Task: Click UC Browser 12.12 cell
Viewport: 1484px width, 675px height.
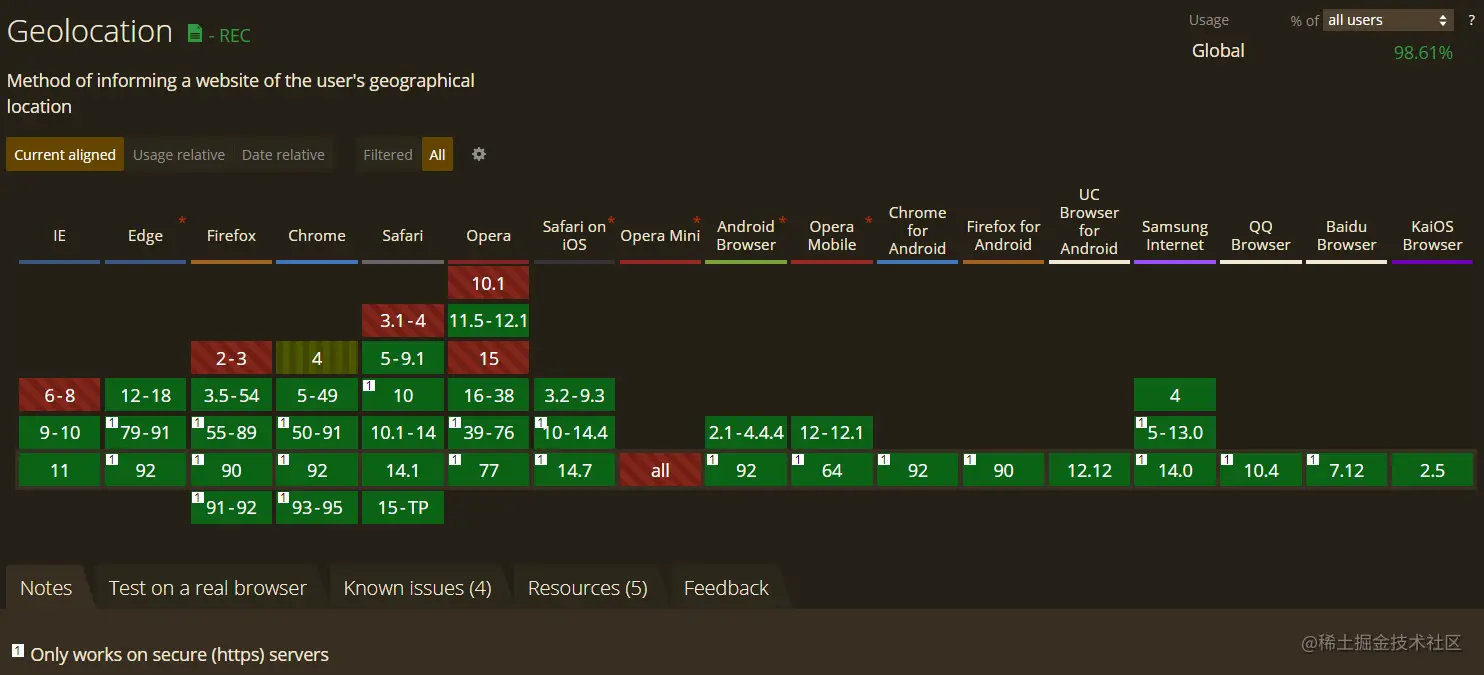Action: pyautogui.click(x=1089, y=470)
